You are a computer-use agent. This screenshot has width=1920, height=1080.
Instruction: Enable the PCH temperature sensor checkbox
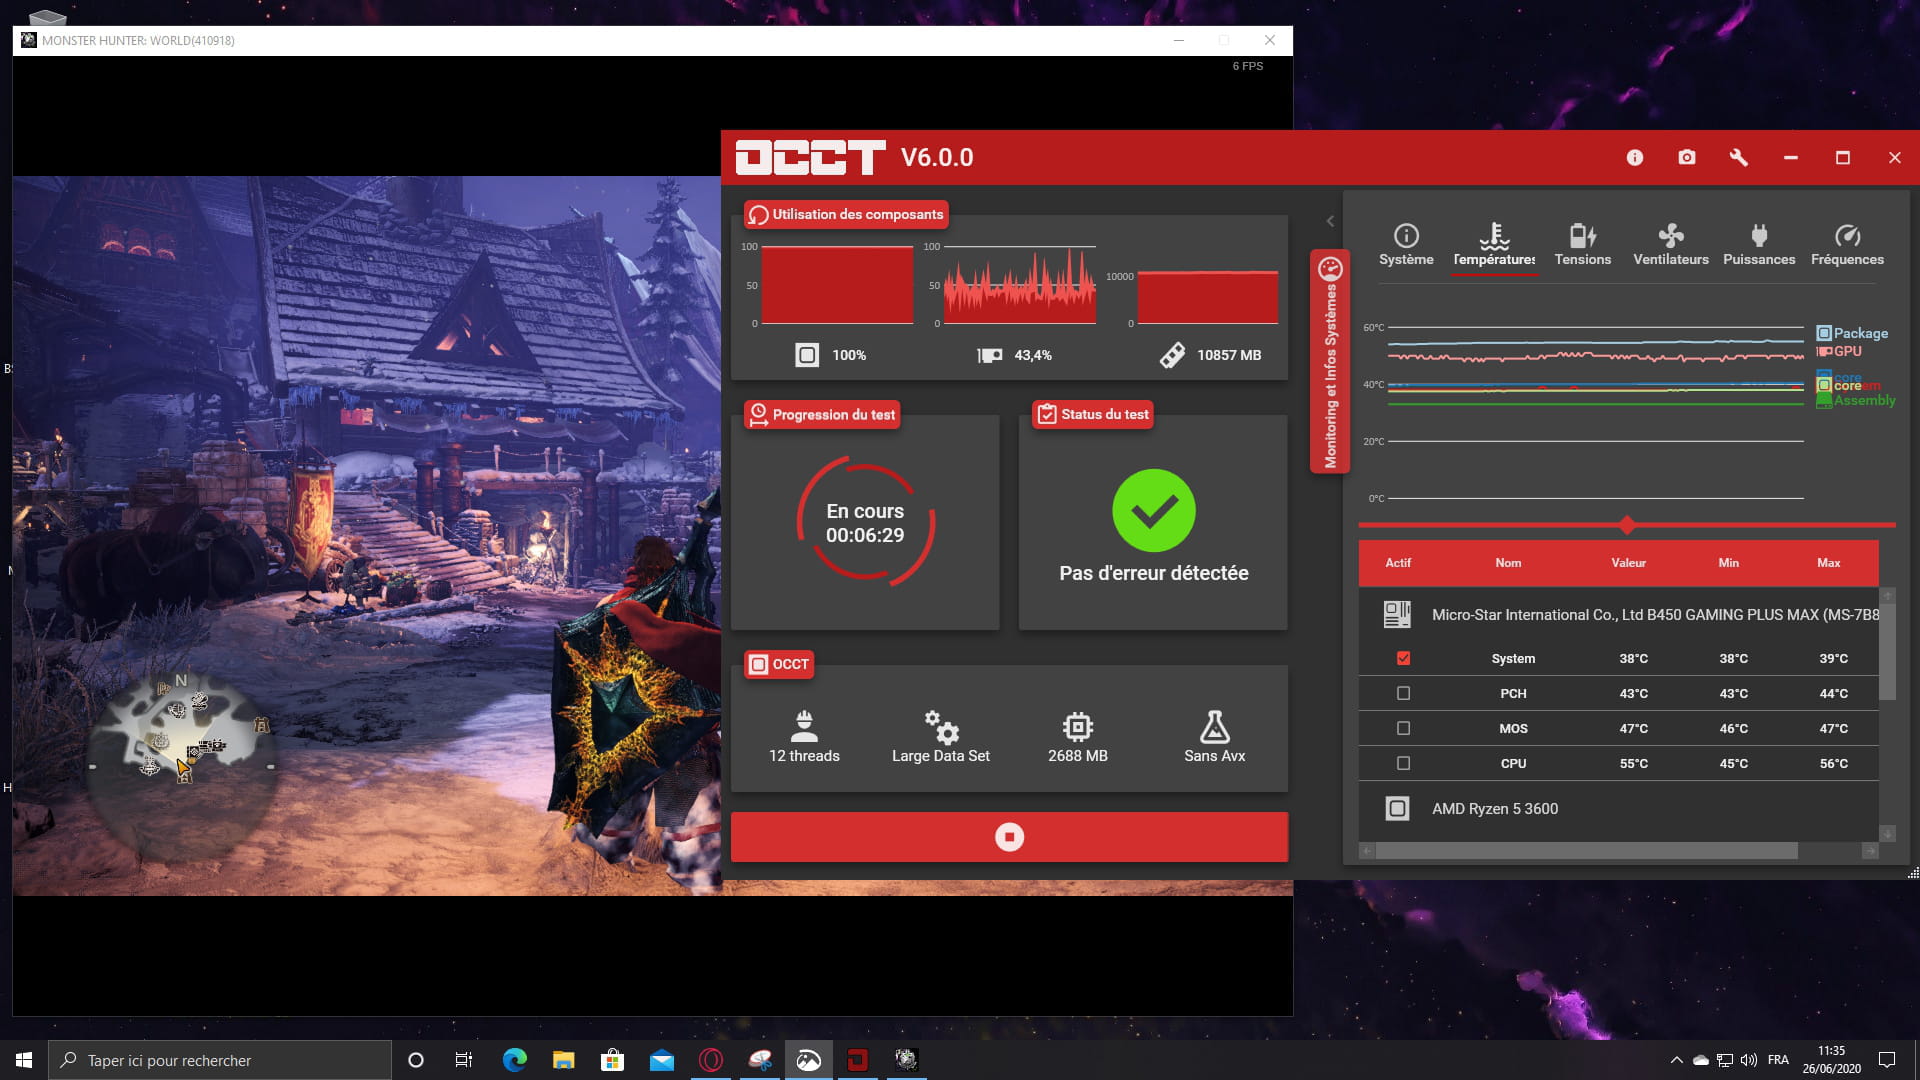tap(1403, 693)
